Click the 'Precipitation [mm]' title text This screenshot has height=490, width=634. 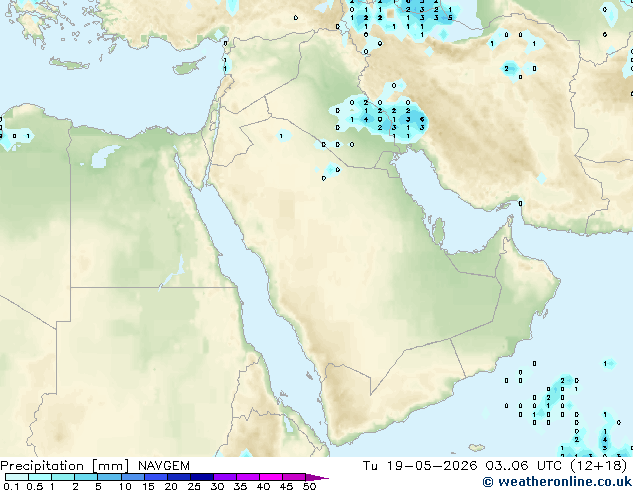[65, 466]
